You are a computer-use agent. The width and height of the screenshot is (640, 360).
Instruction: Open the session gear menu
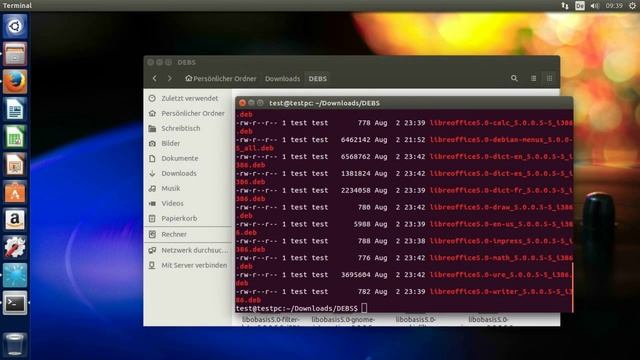632,6
